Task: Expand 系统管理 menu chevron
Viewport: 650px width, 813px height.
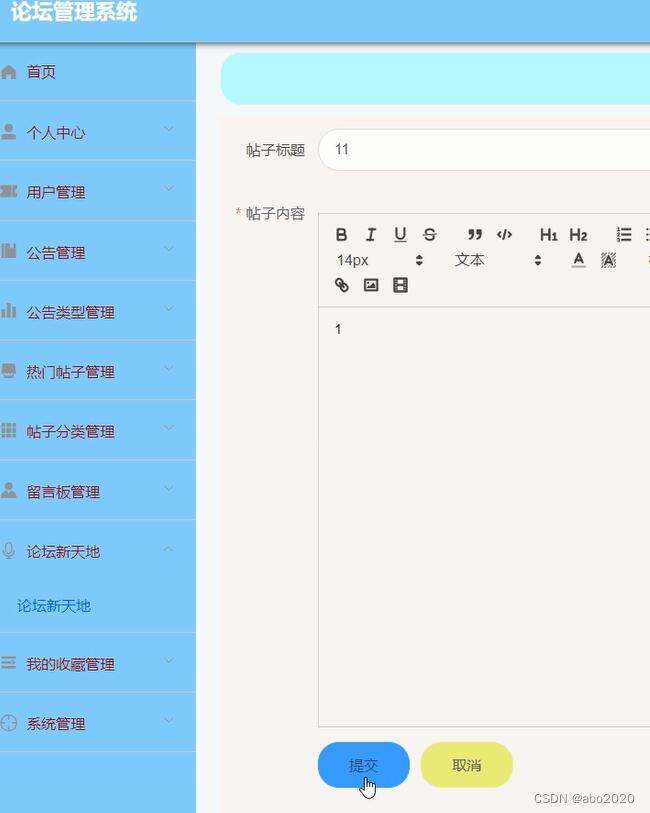Action: (169, 720)
